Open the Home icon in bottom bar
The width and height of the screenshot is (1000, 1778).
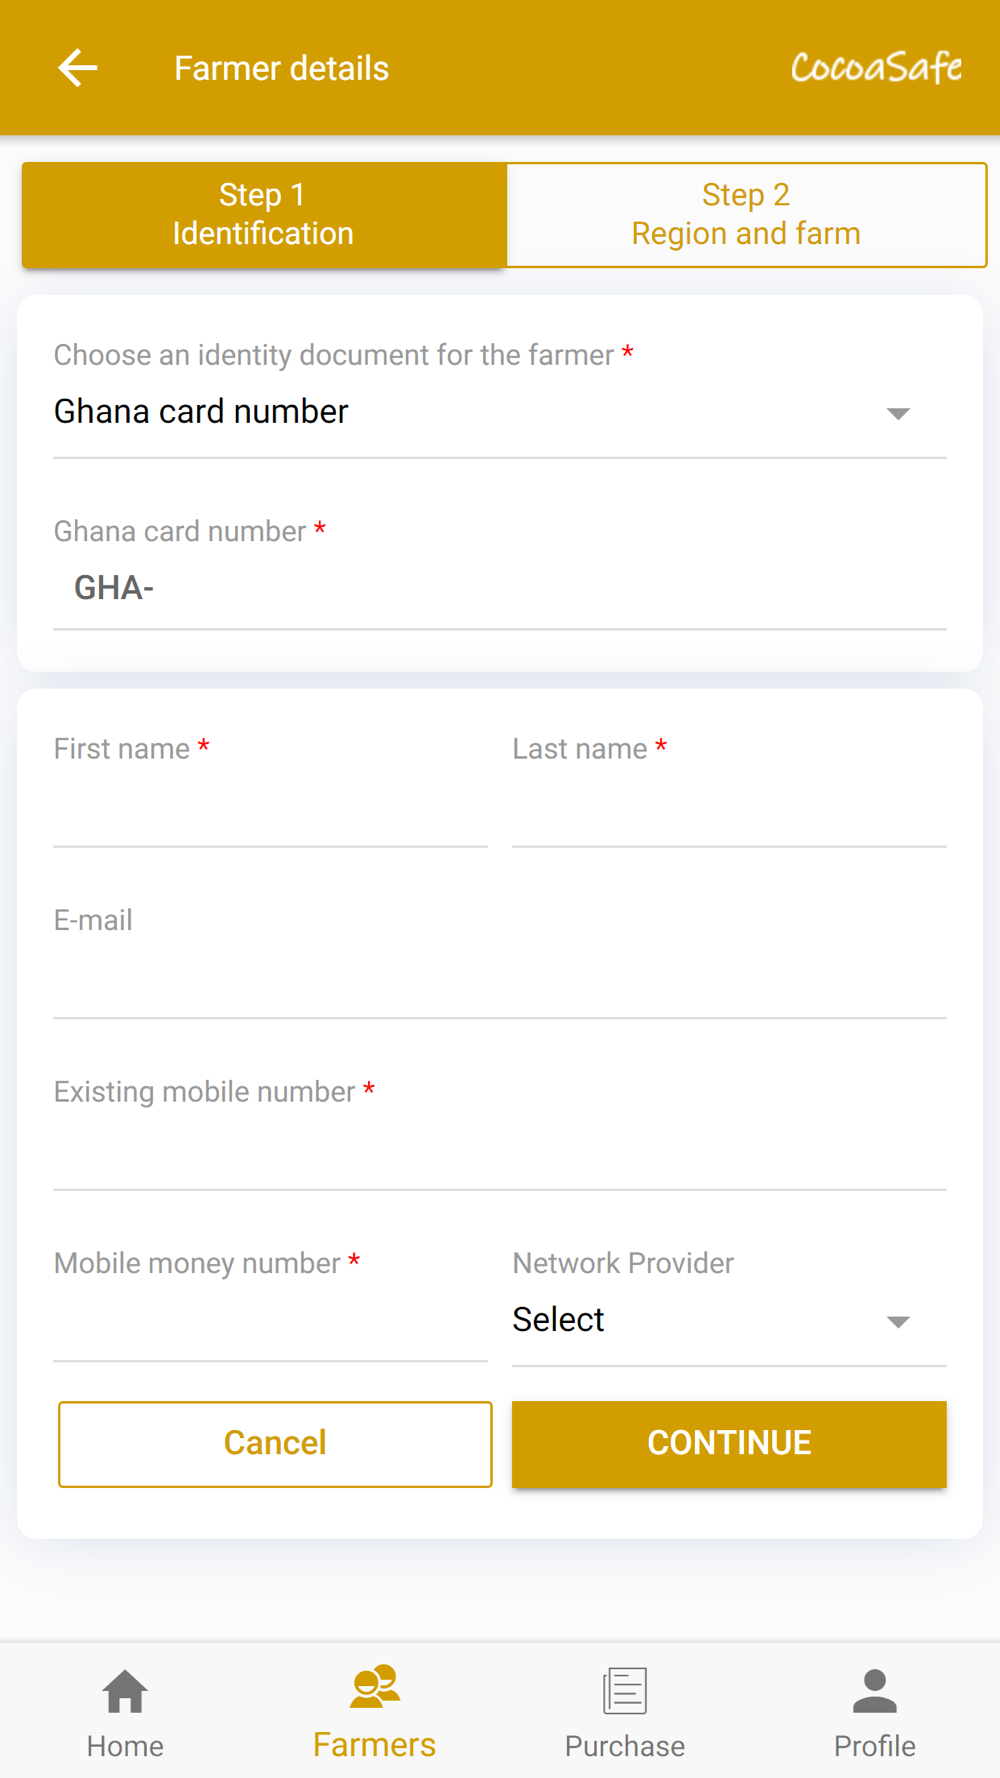[x=125, y=1692]
